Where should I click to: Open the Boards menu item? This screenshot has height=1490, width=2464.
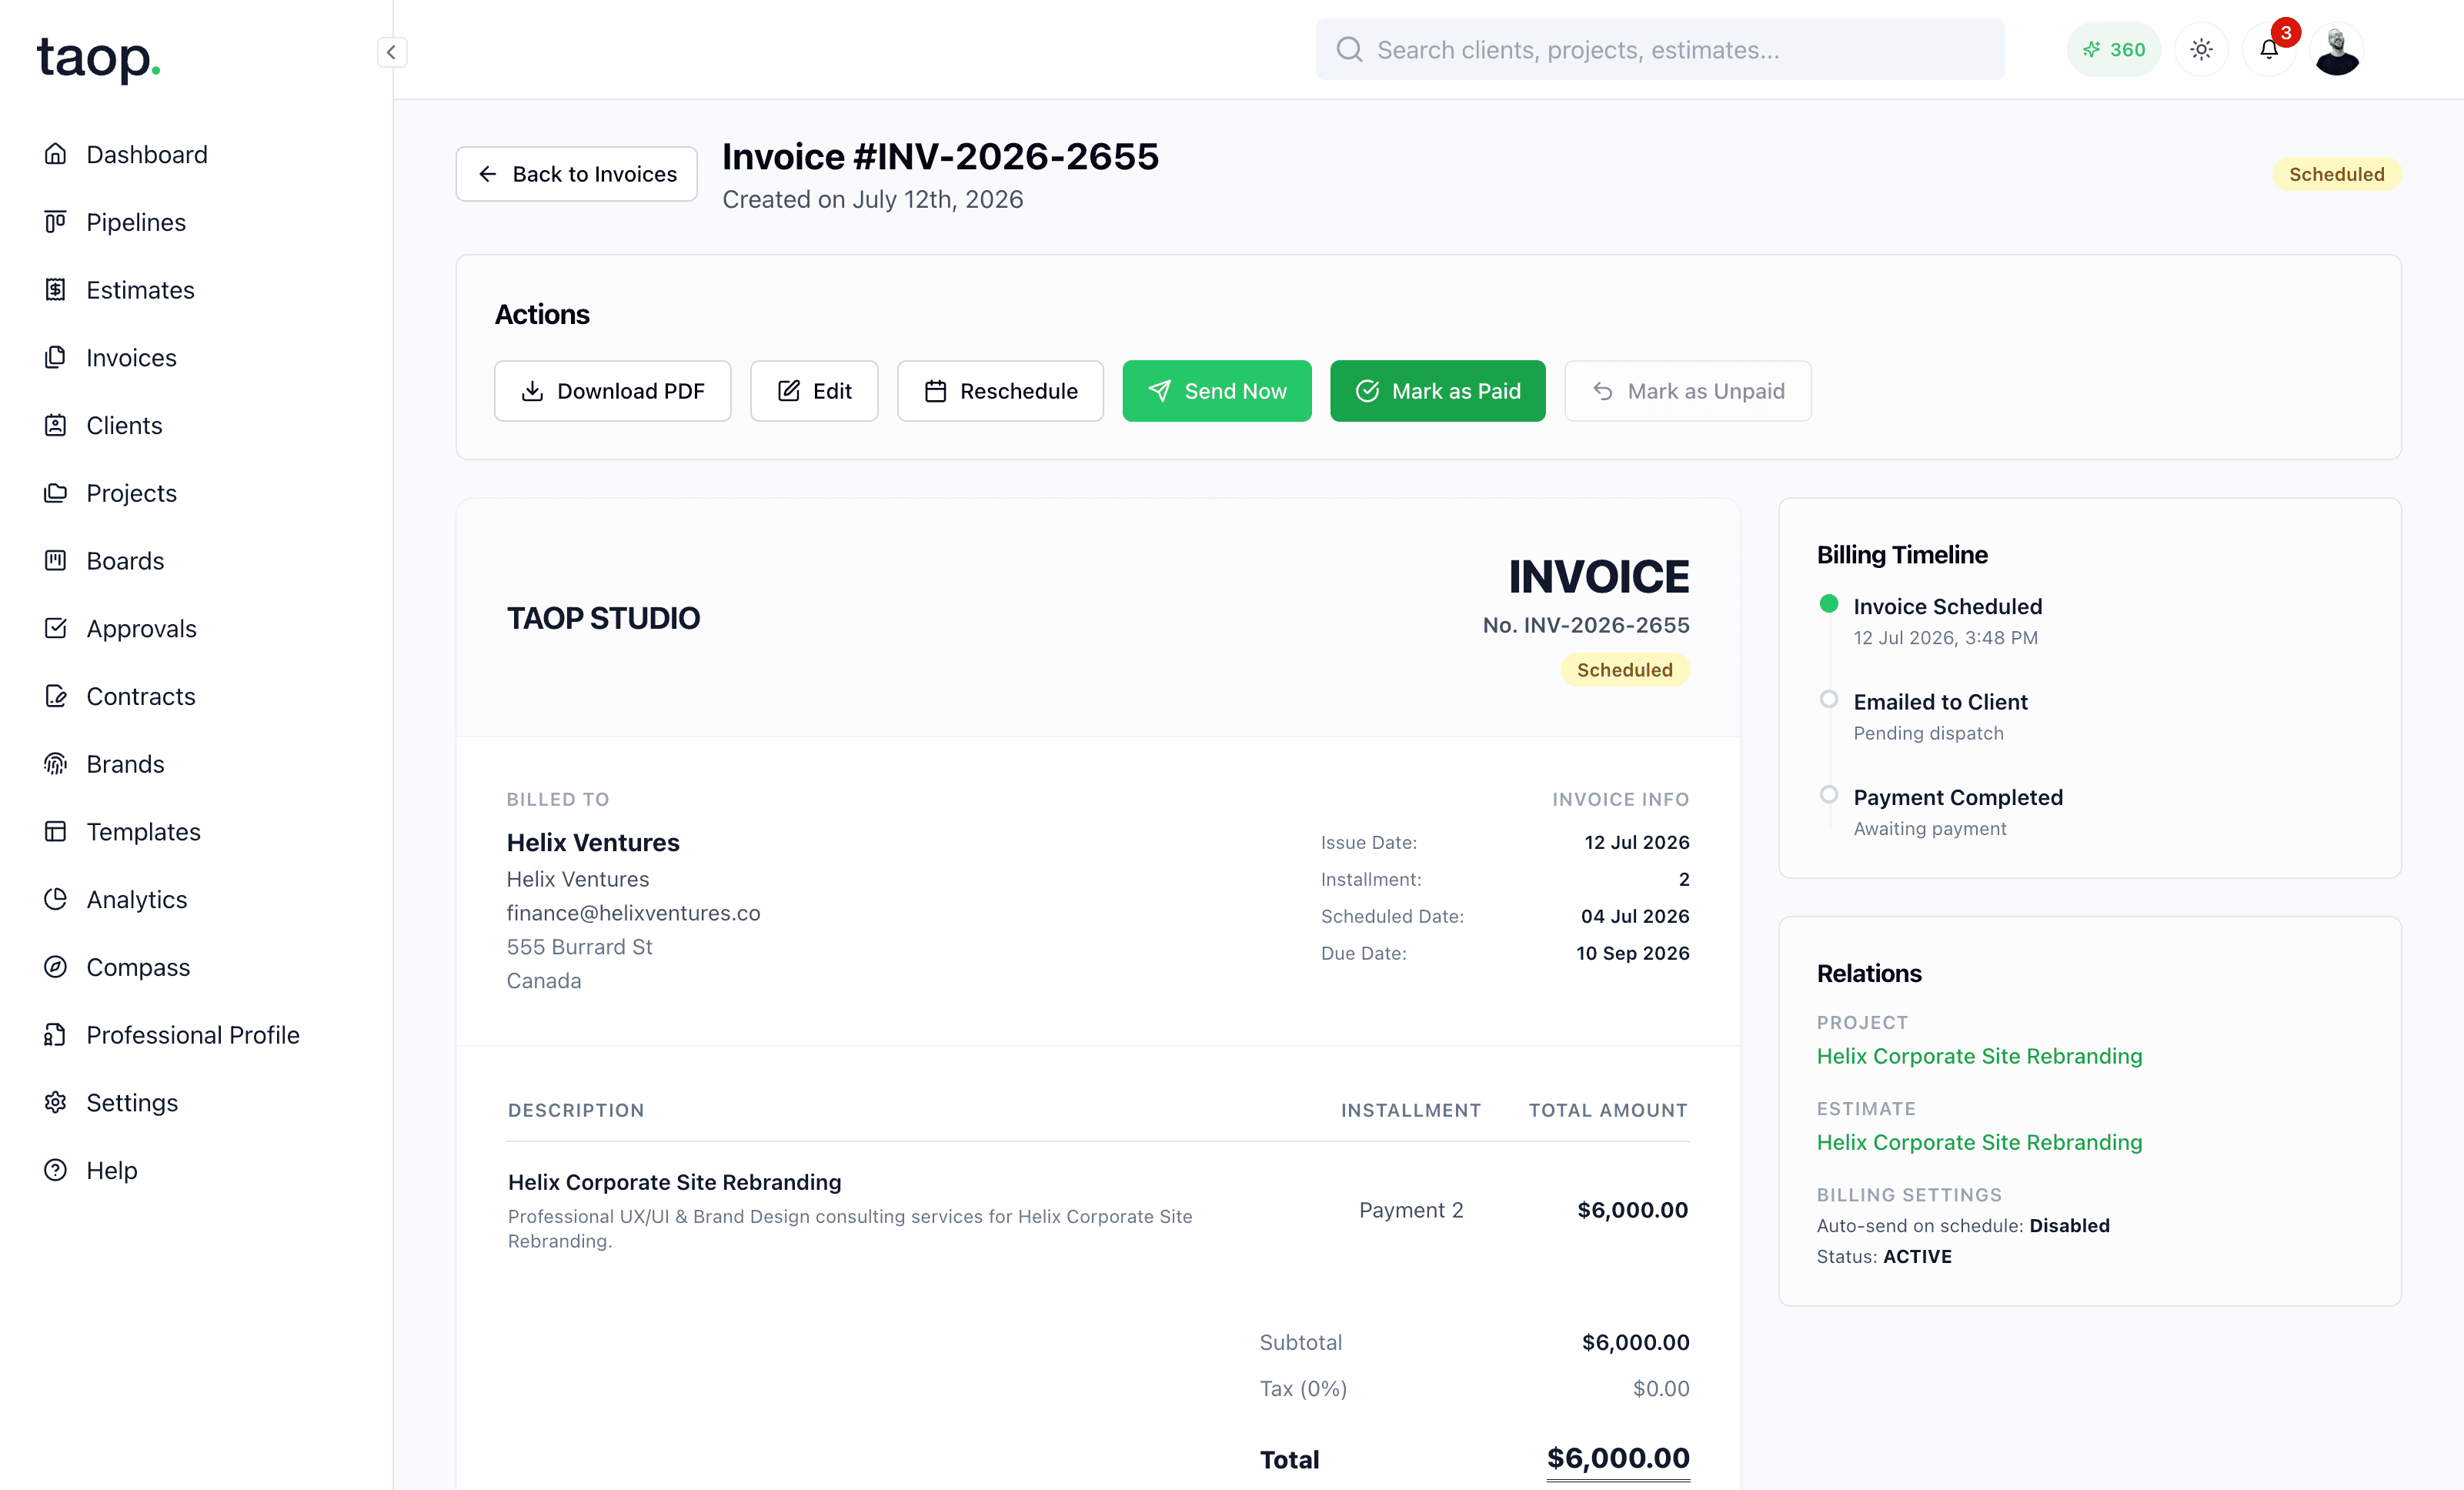click(125, 560)
